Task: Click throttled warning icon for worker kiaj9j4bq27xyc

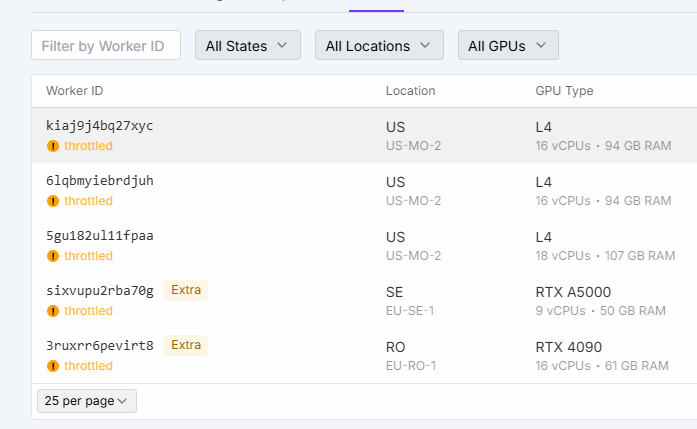Action: pyautogui.click(x=53, y=146)
